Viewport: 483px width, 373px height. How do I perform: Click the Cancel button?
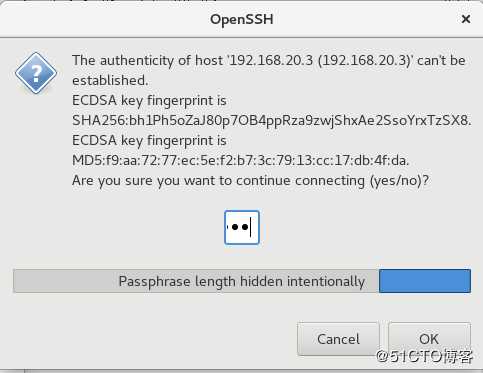tap(338, 339)
